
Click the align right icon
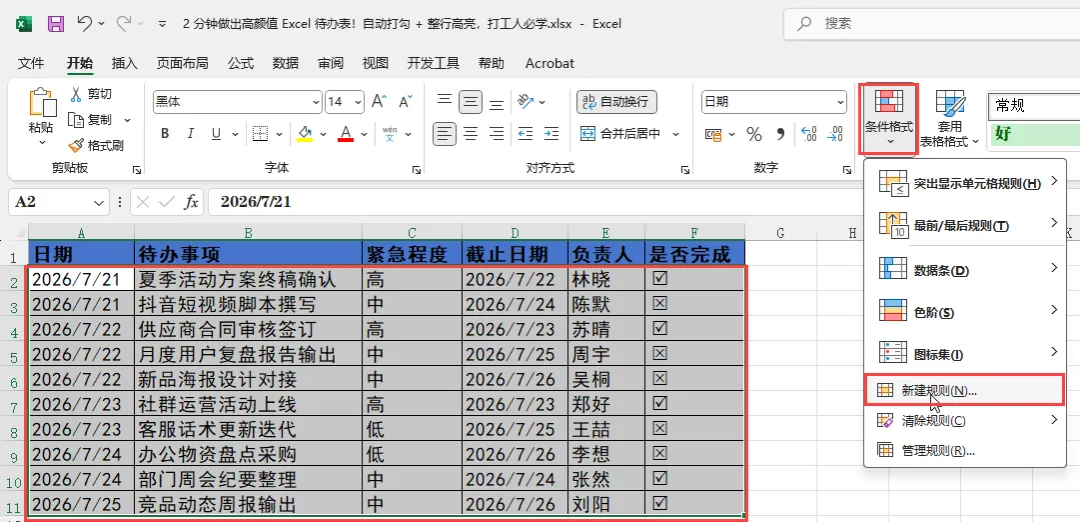pyautogui.click(x=496, y=134)
